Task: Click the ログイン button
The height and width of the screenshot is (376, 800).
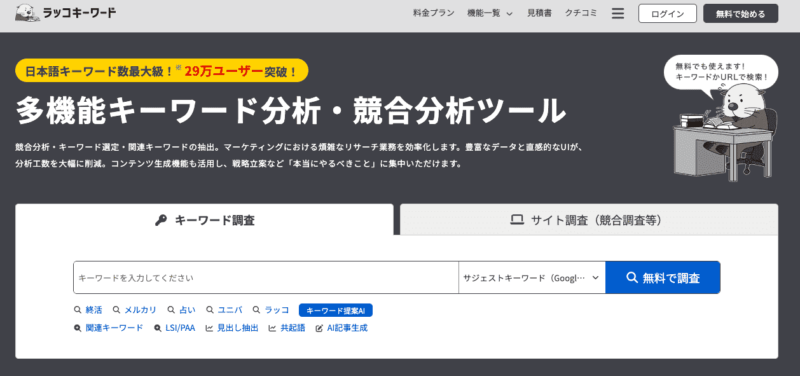Action: coord(667,14)
